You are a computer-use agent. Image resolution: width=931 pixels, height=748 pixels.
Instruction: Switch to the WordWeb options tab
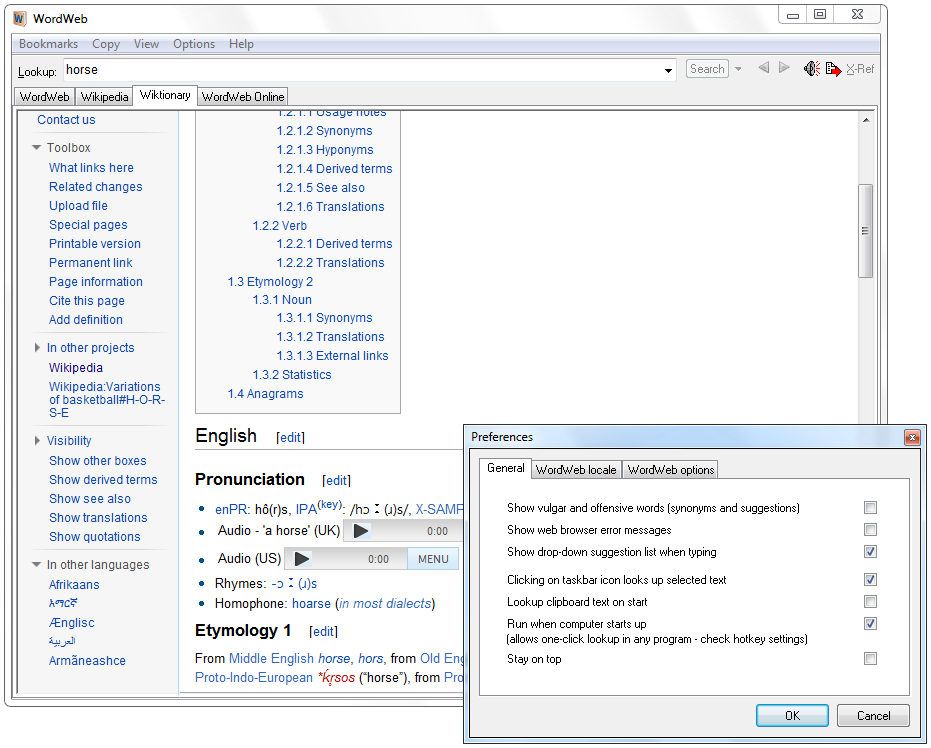click(671, 470)
